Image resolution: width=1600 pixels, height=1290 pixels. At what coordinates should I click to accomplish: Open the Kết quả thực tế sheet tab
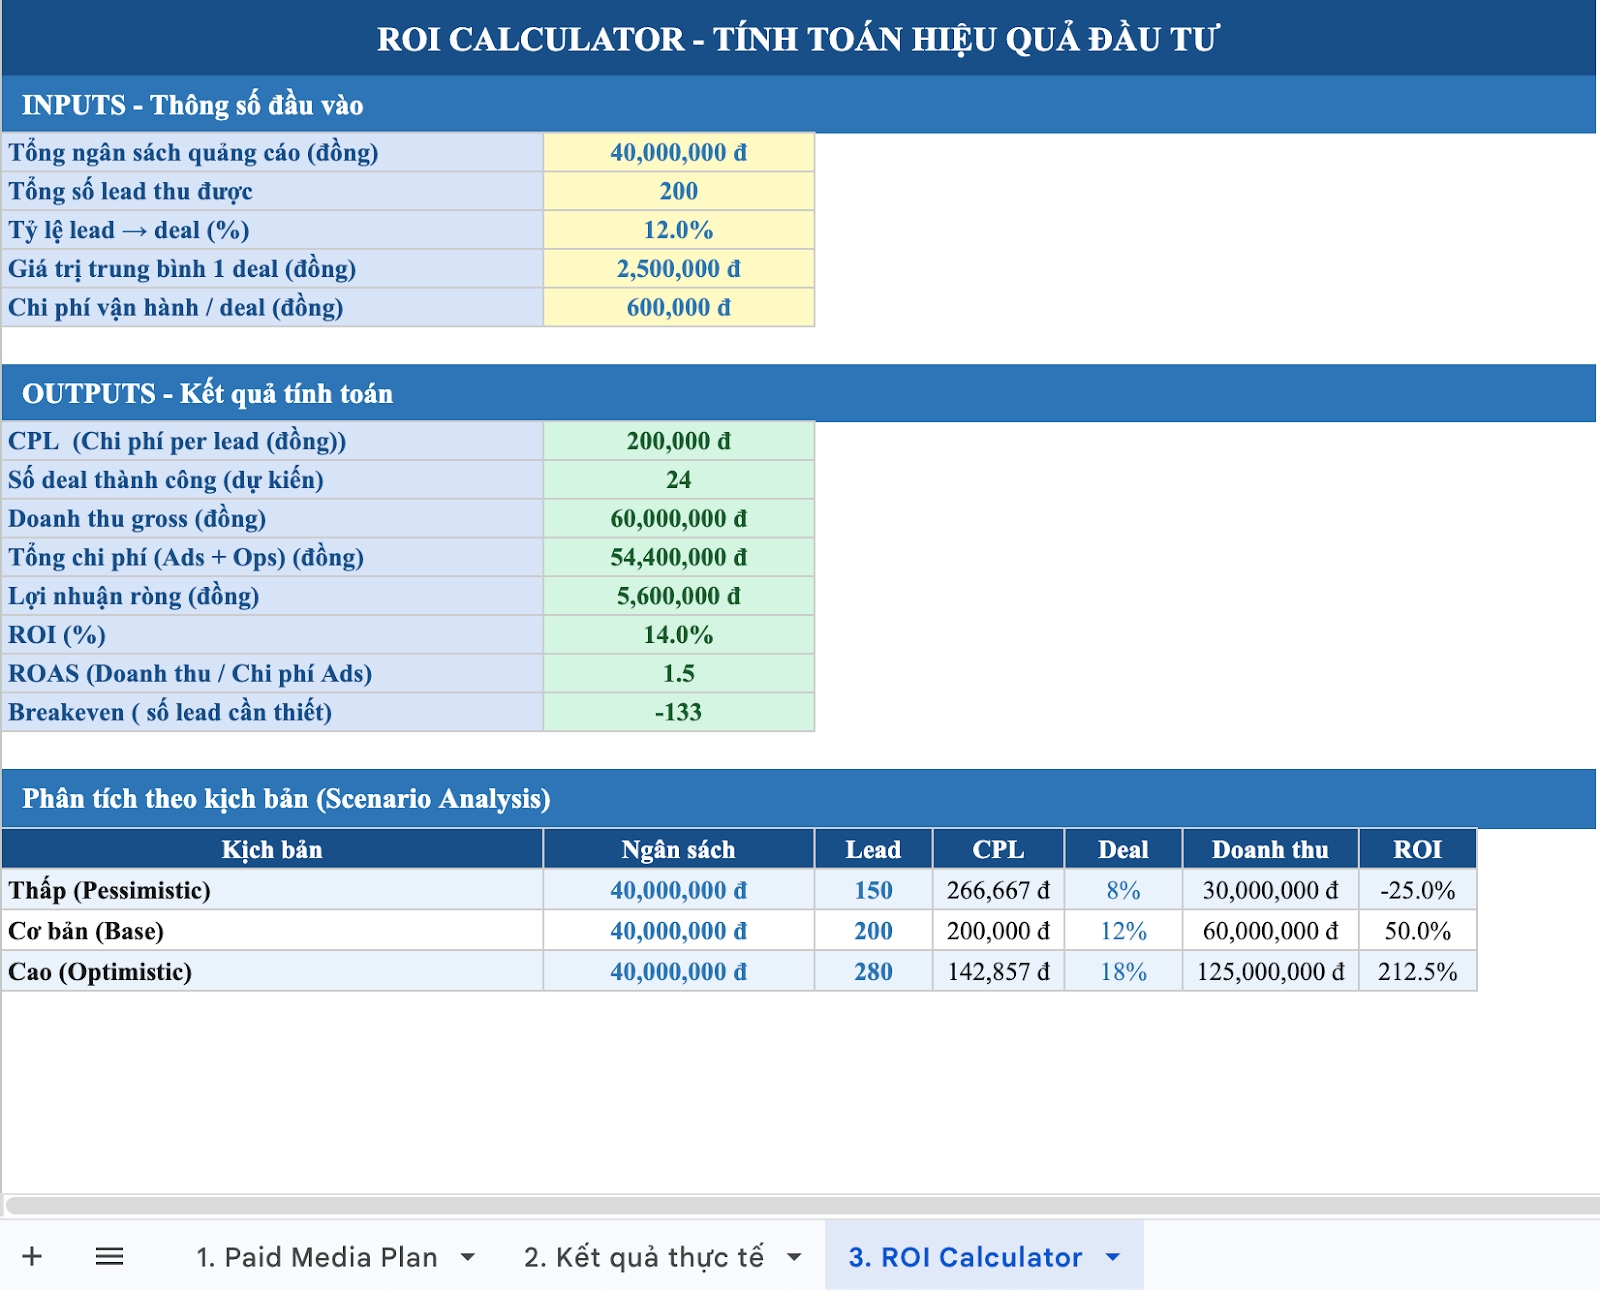643,1257
